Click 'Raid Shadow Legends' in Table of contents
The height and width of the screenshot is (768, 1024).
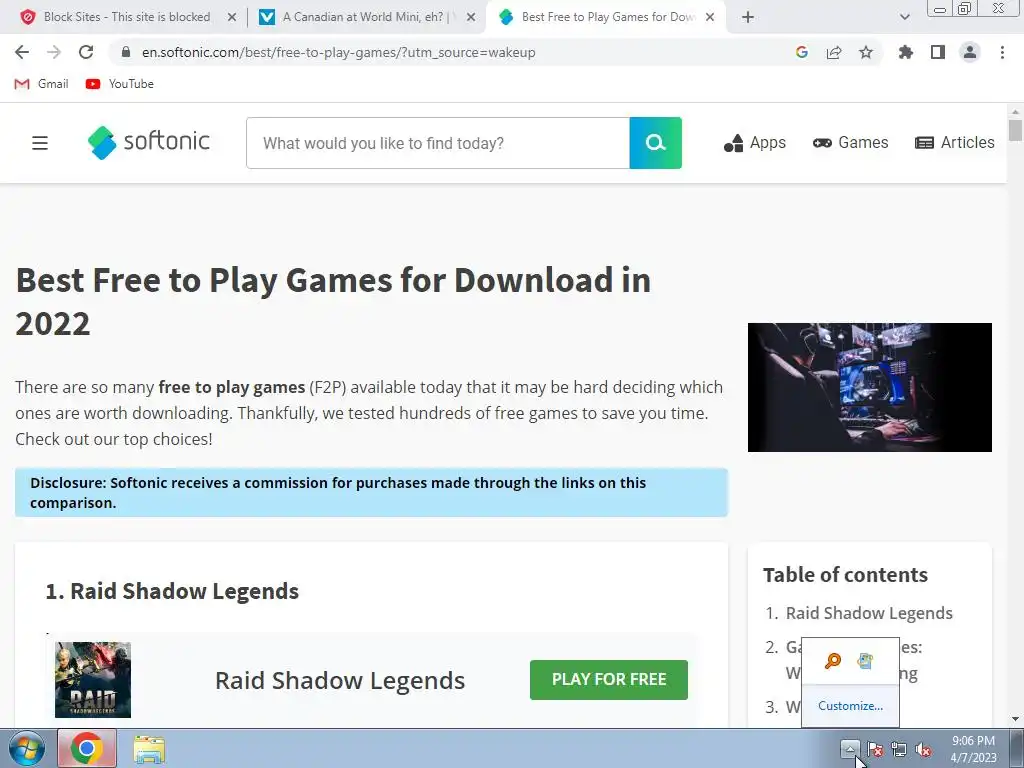pos(869,613)
